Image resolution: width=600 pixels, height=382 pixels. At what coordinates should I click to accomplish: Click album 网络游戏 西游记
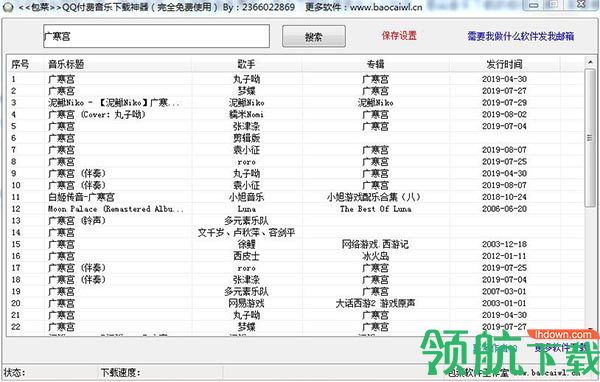pyautogui.click(x=375, y=244)
